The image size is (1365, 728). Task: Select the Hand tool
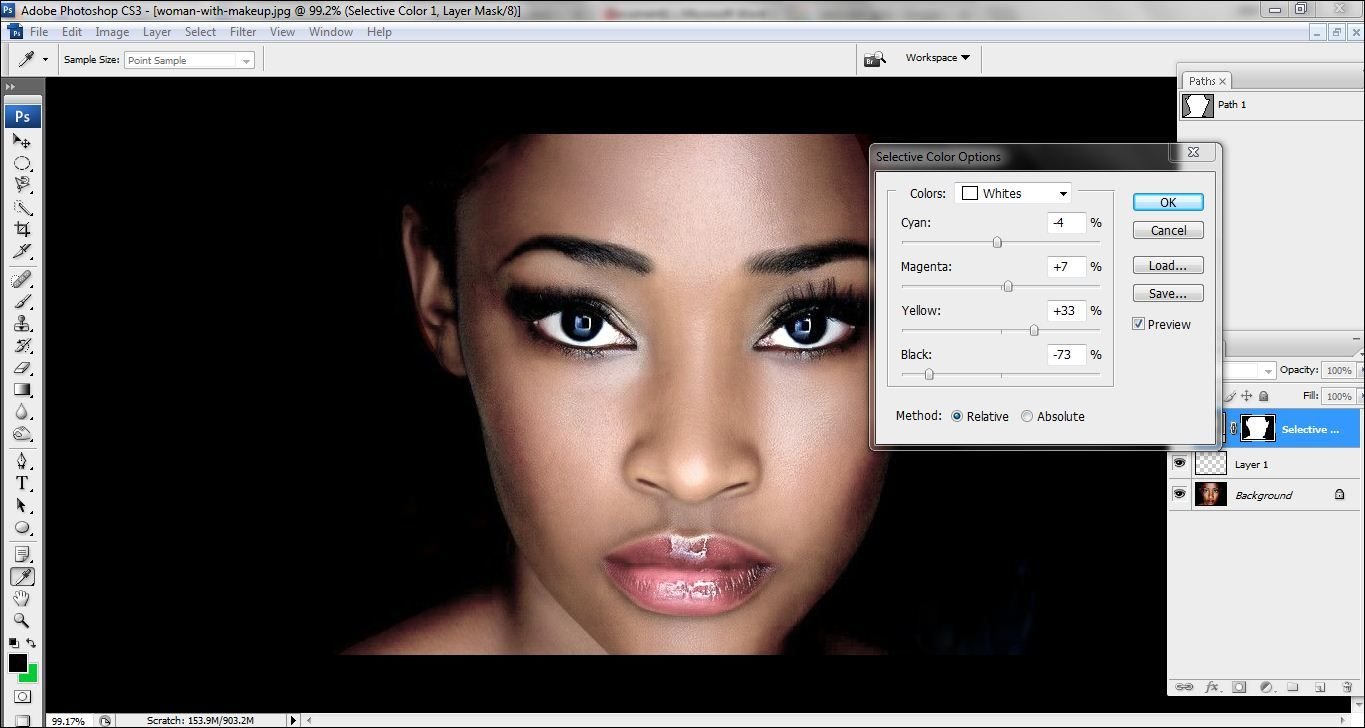tap(22, 598)
